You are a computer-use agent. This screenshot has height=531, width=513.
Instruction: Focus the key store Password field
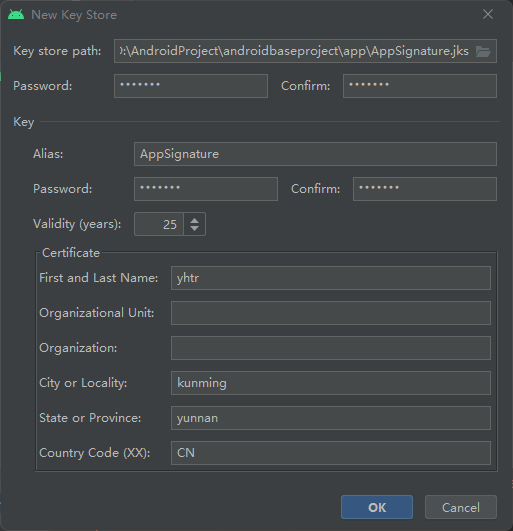click(191, 86)
